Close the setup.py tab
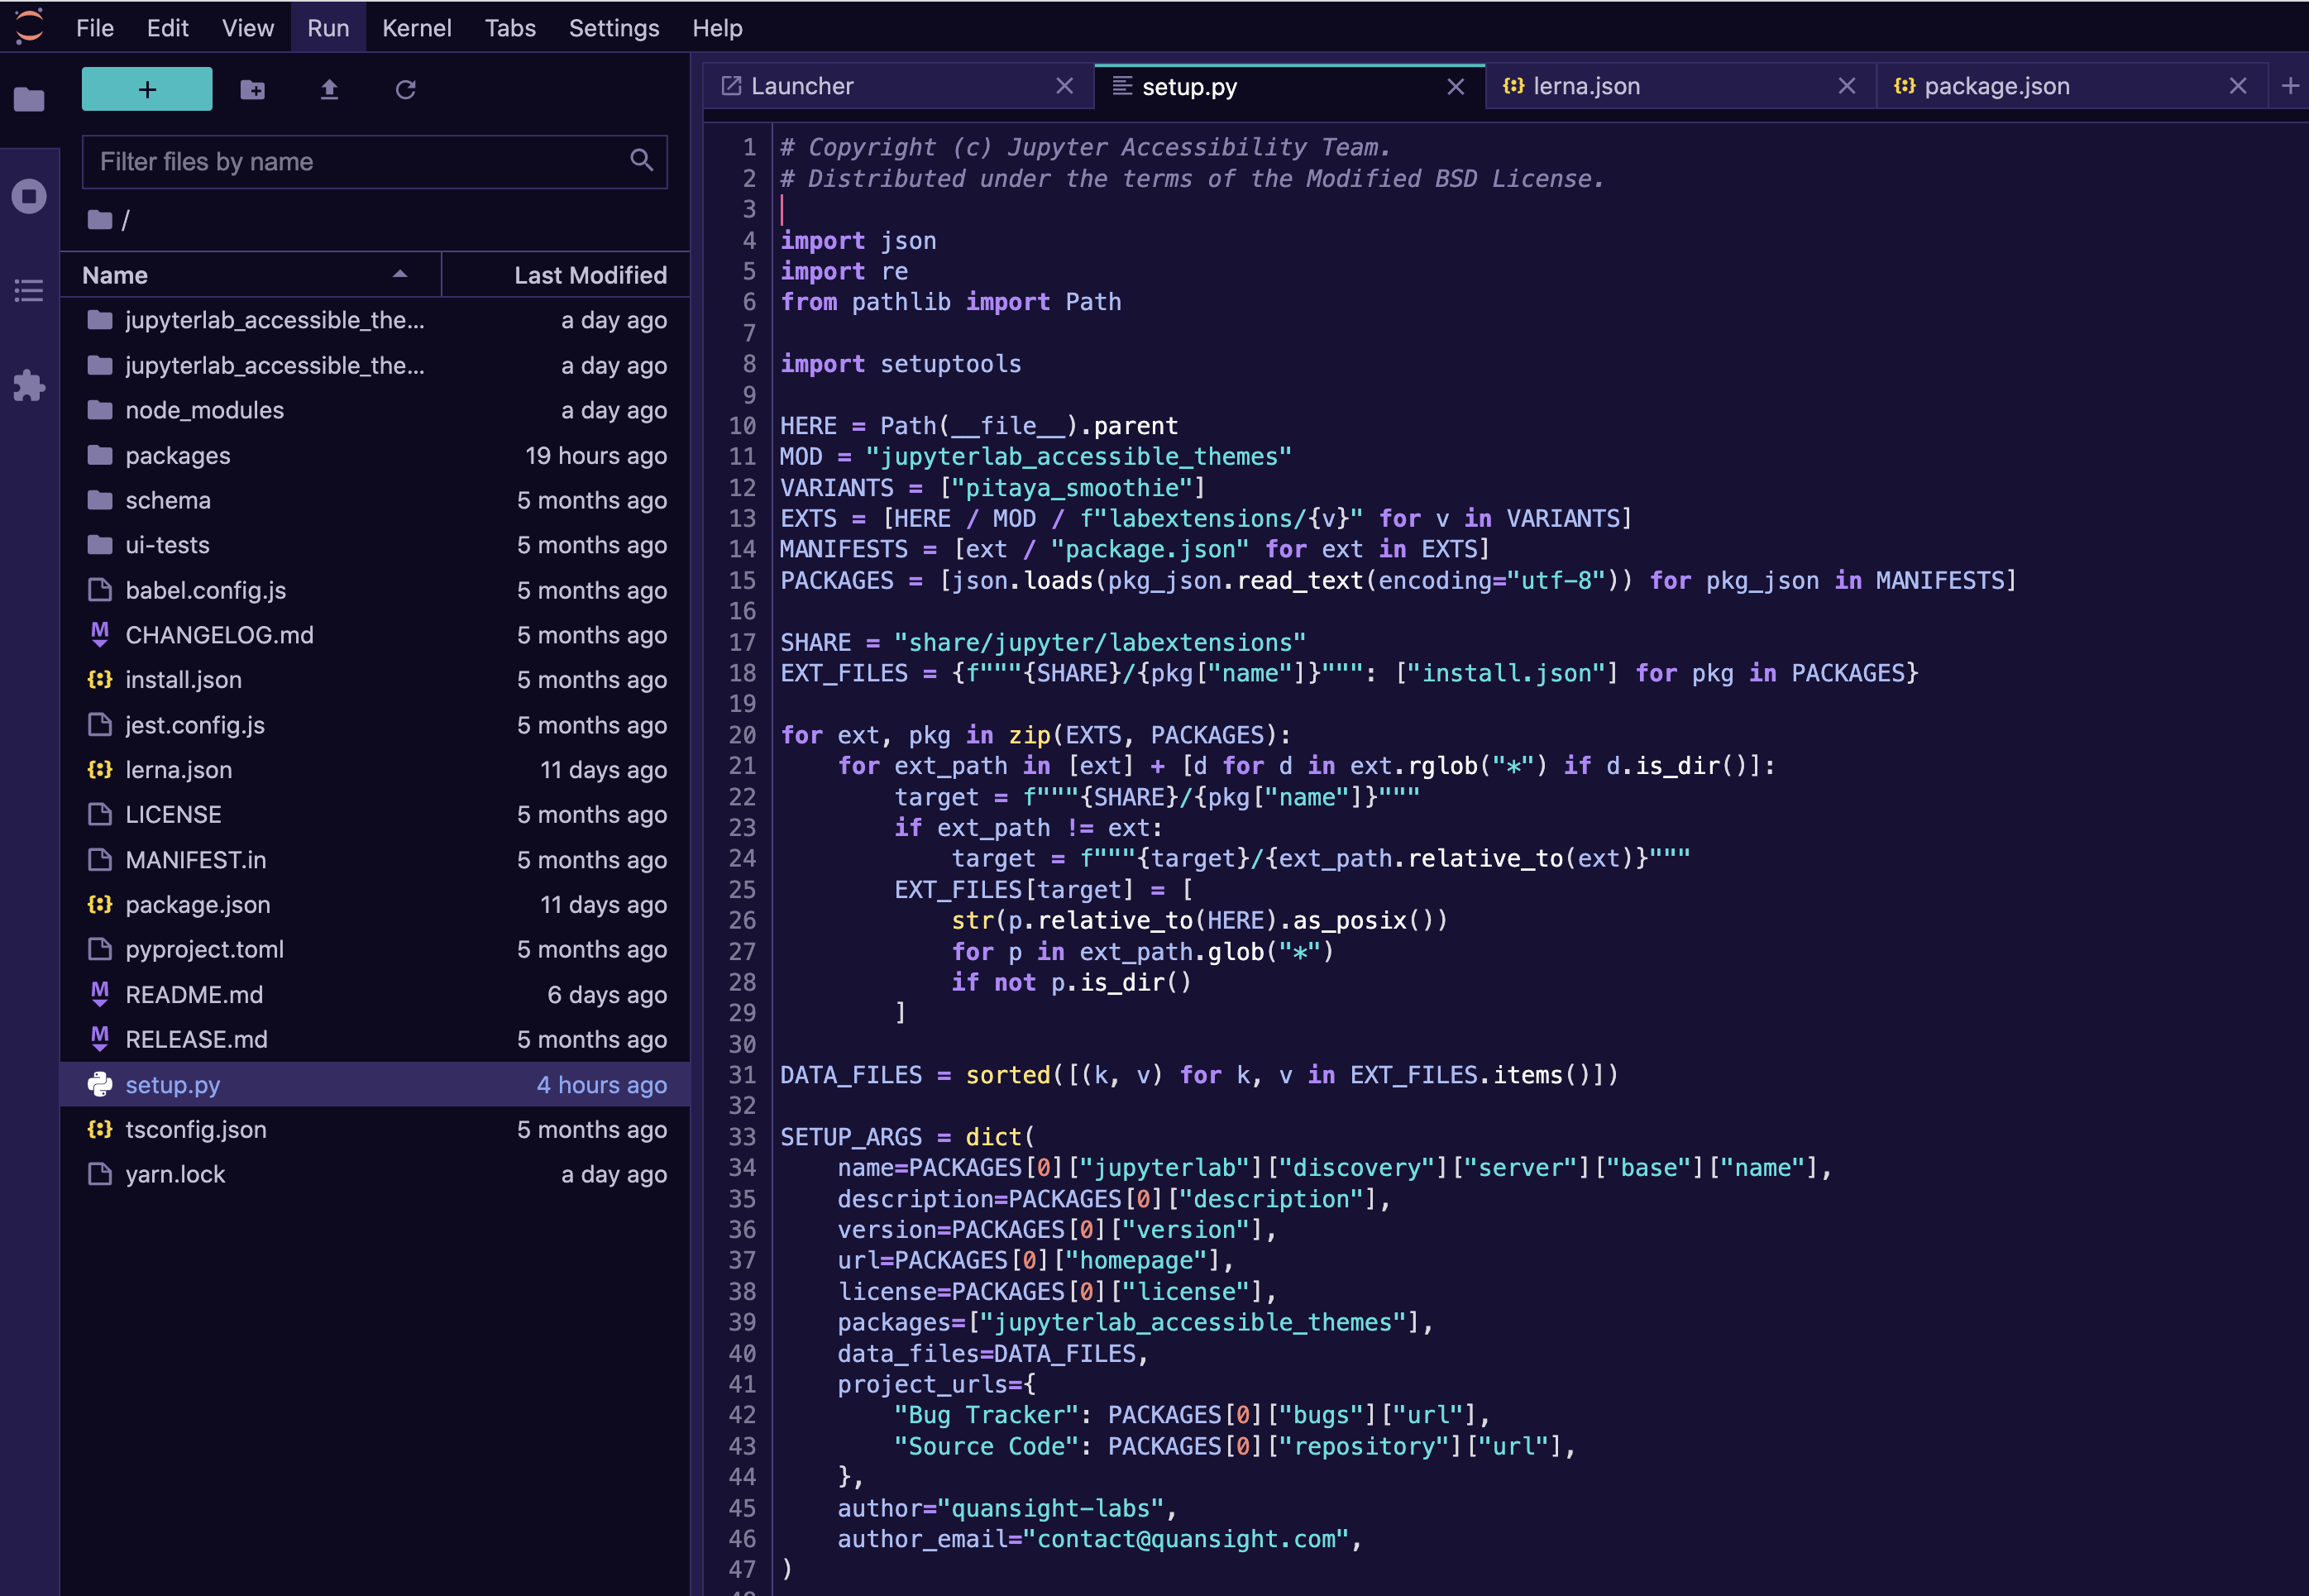The height and width of the screenshot is (1596, 2309). pyautogui.click(x=1456, y=87)
